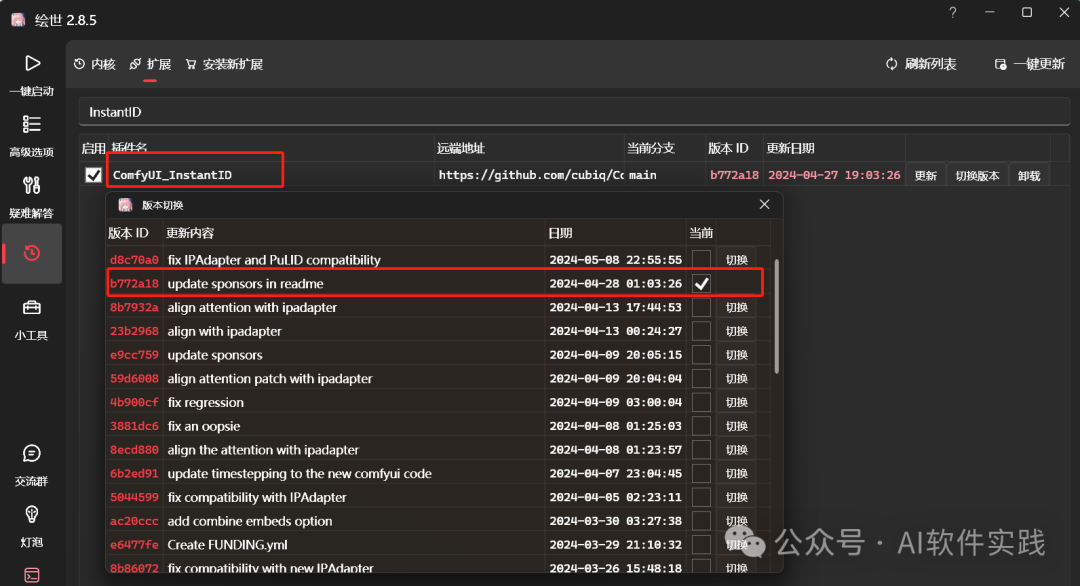
Task: Open the 安装新扩展 tab
Action: point(225,64)
